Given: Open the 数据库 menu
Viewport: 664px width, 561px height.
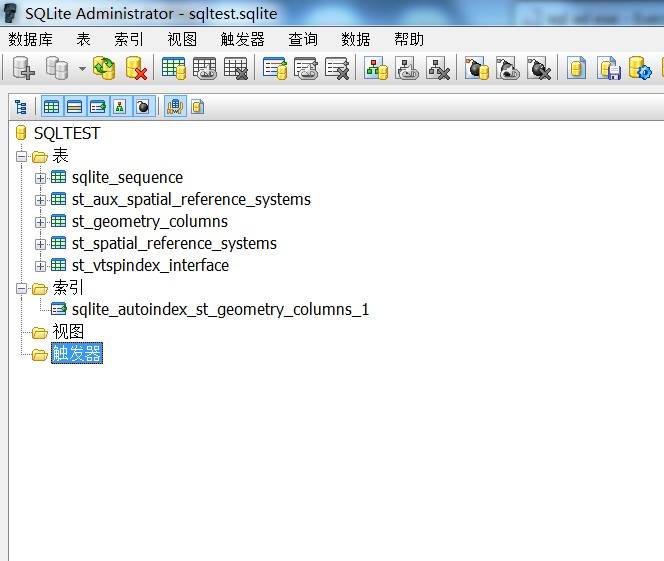Looking at the screenshot, I should [30, 39].
